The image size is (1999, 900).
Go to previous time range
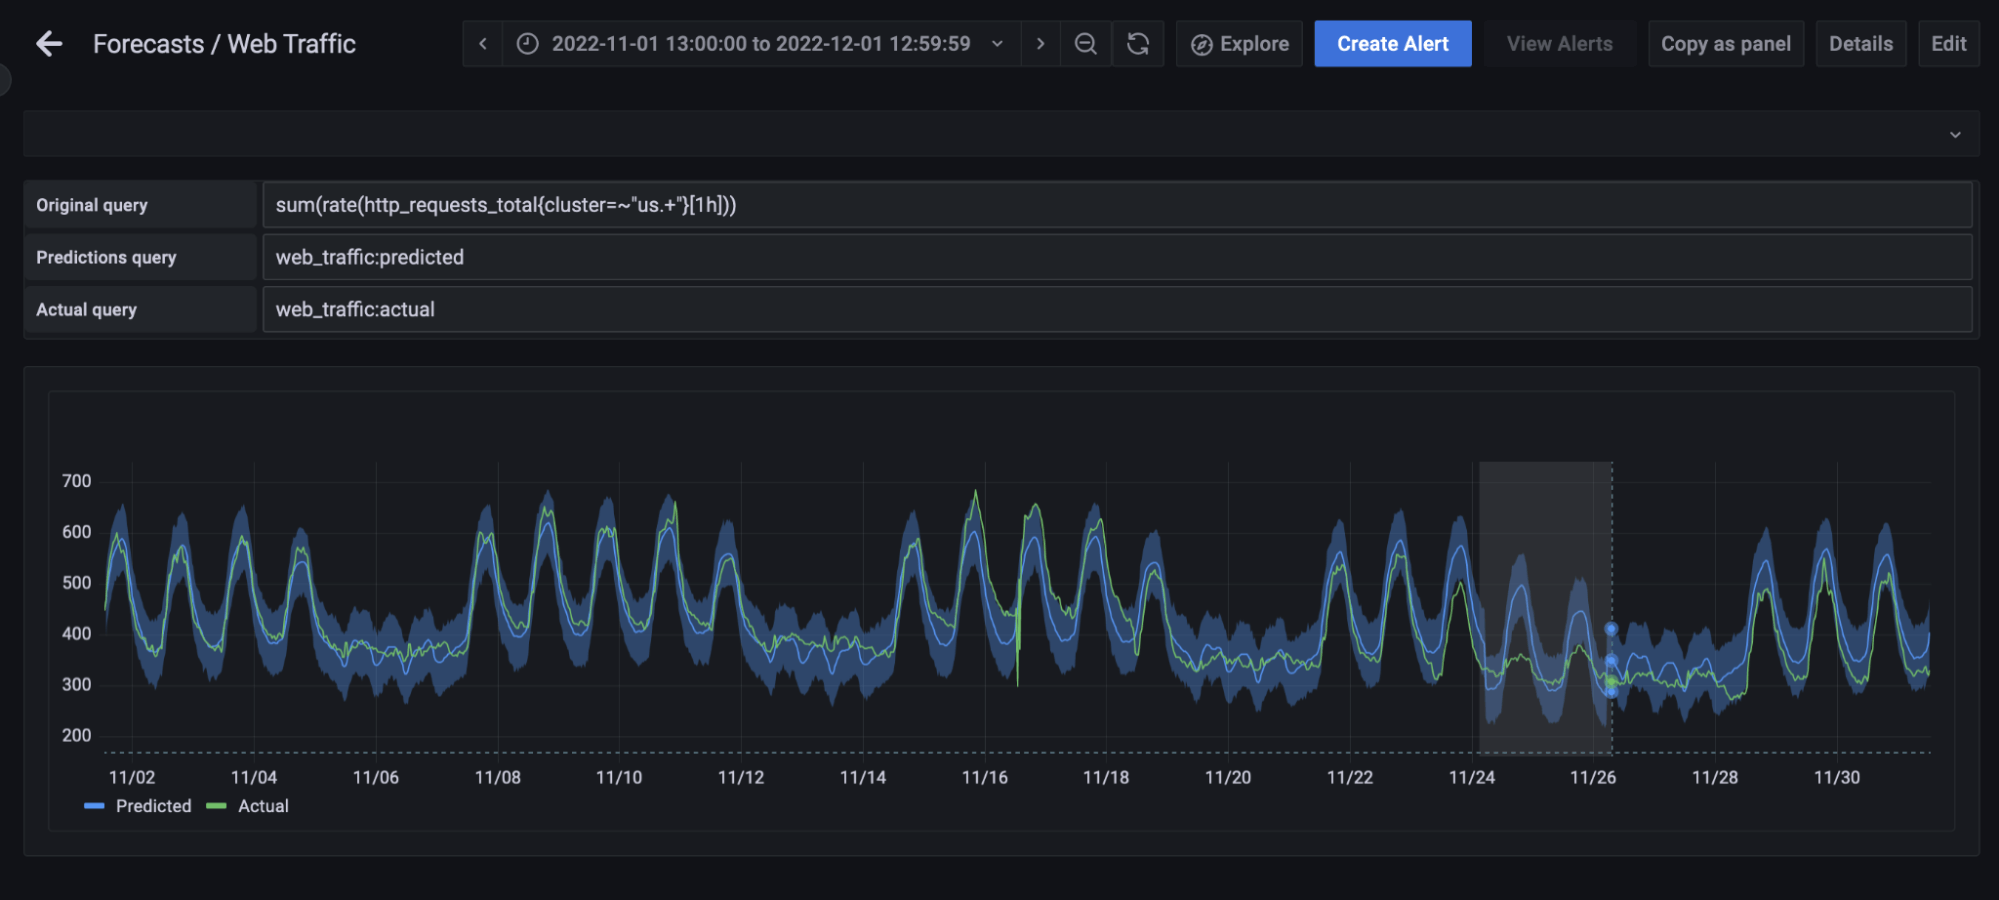[483, 44]
